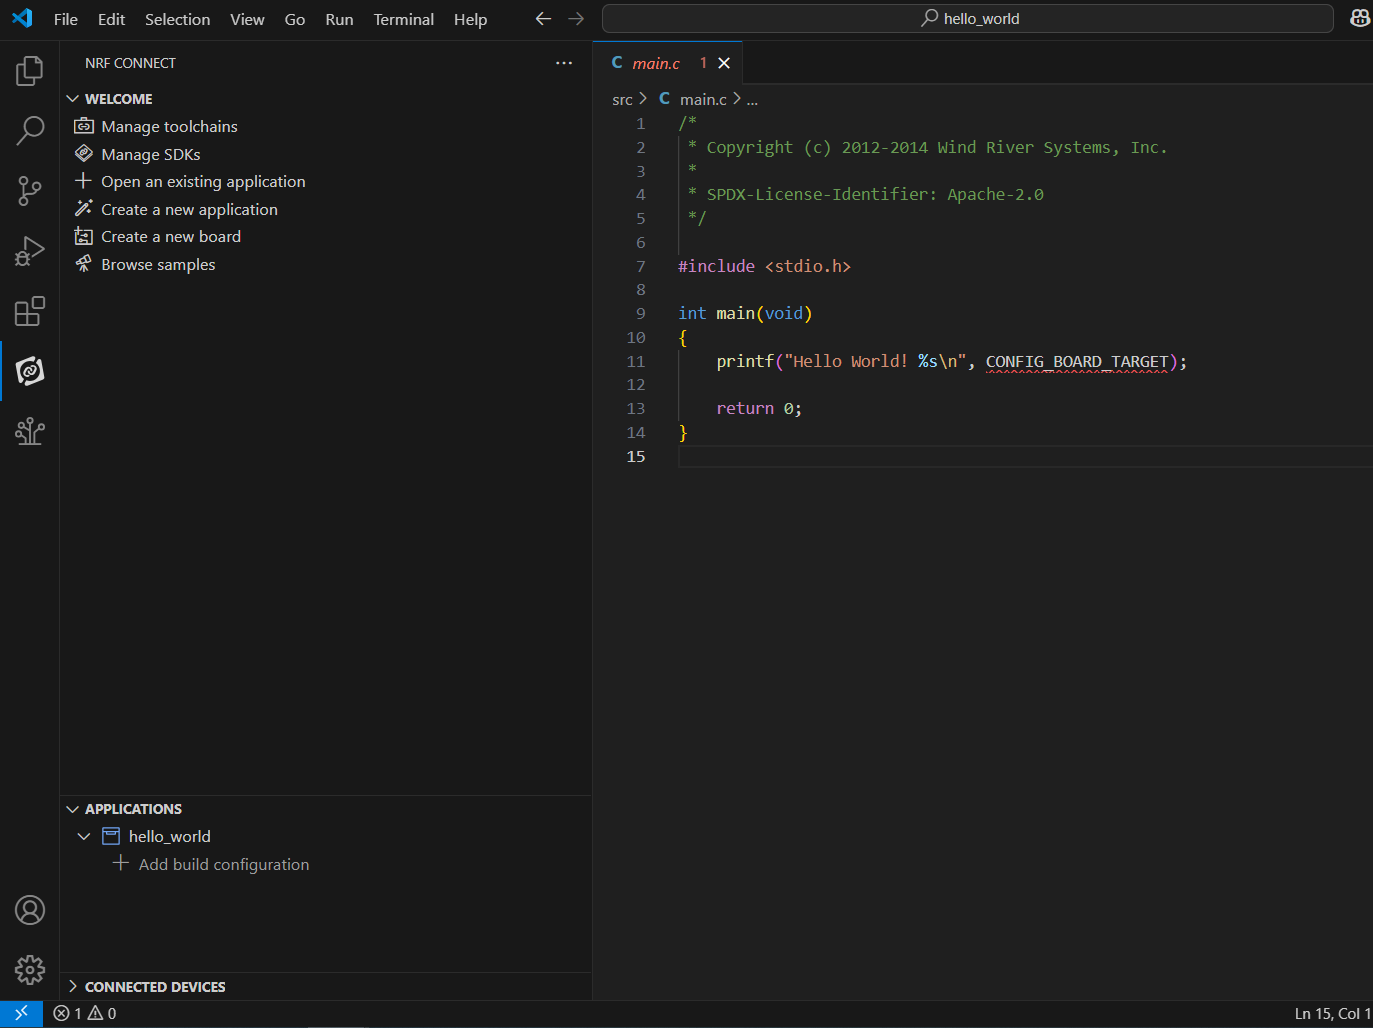1373x1028 pixels.
Task: Open the Selection menu
Action: [x=177, y=19]
